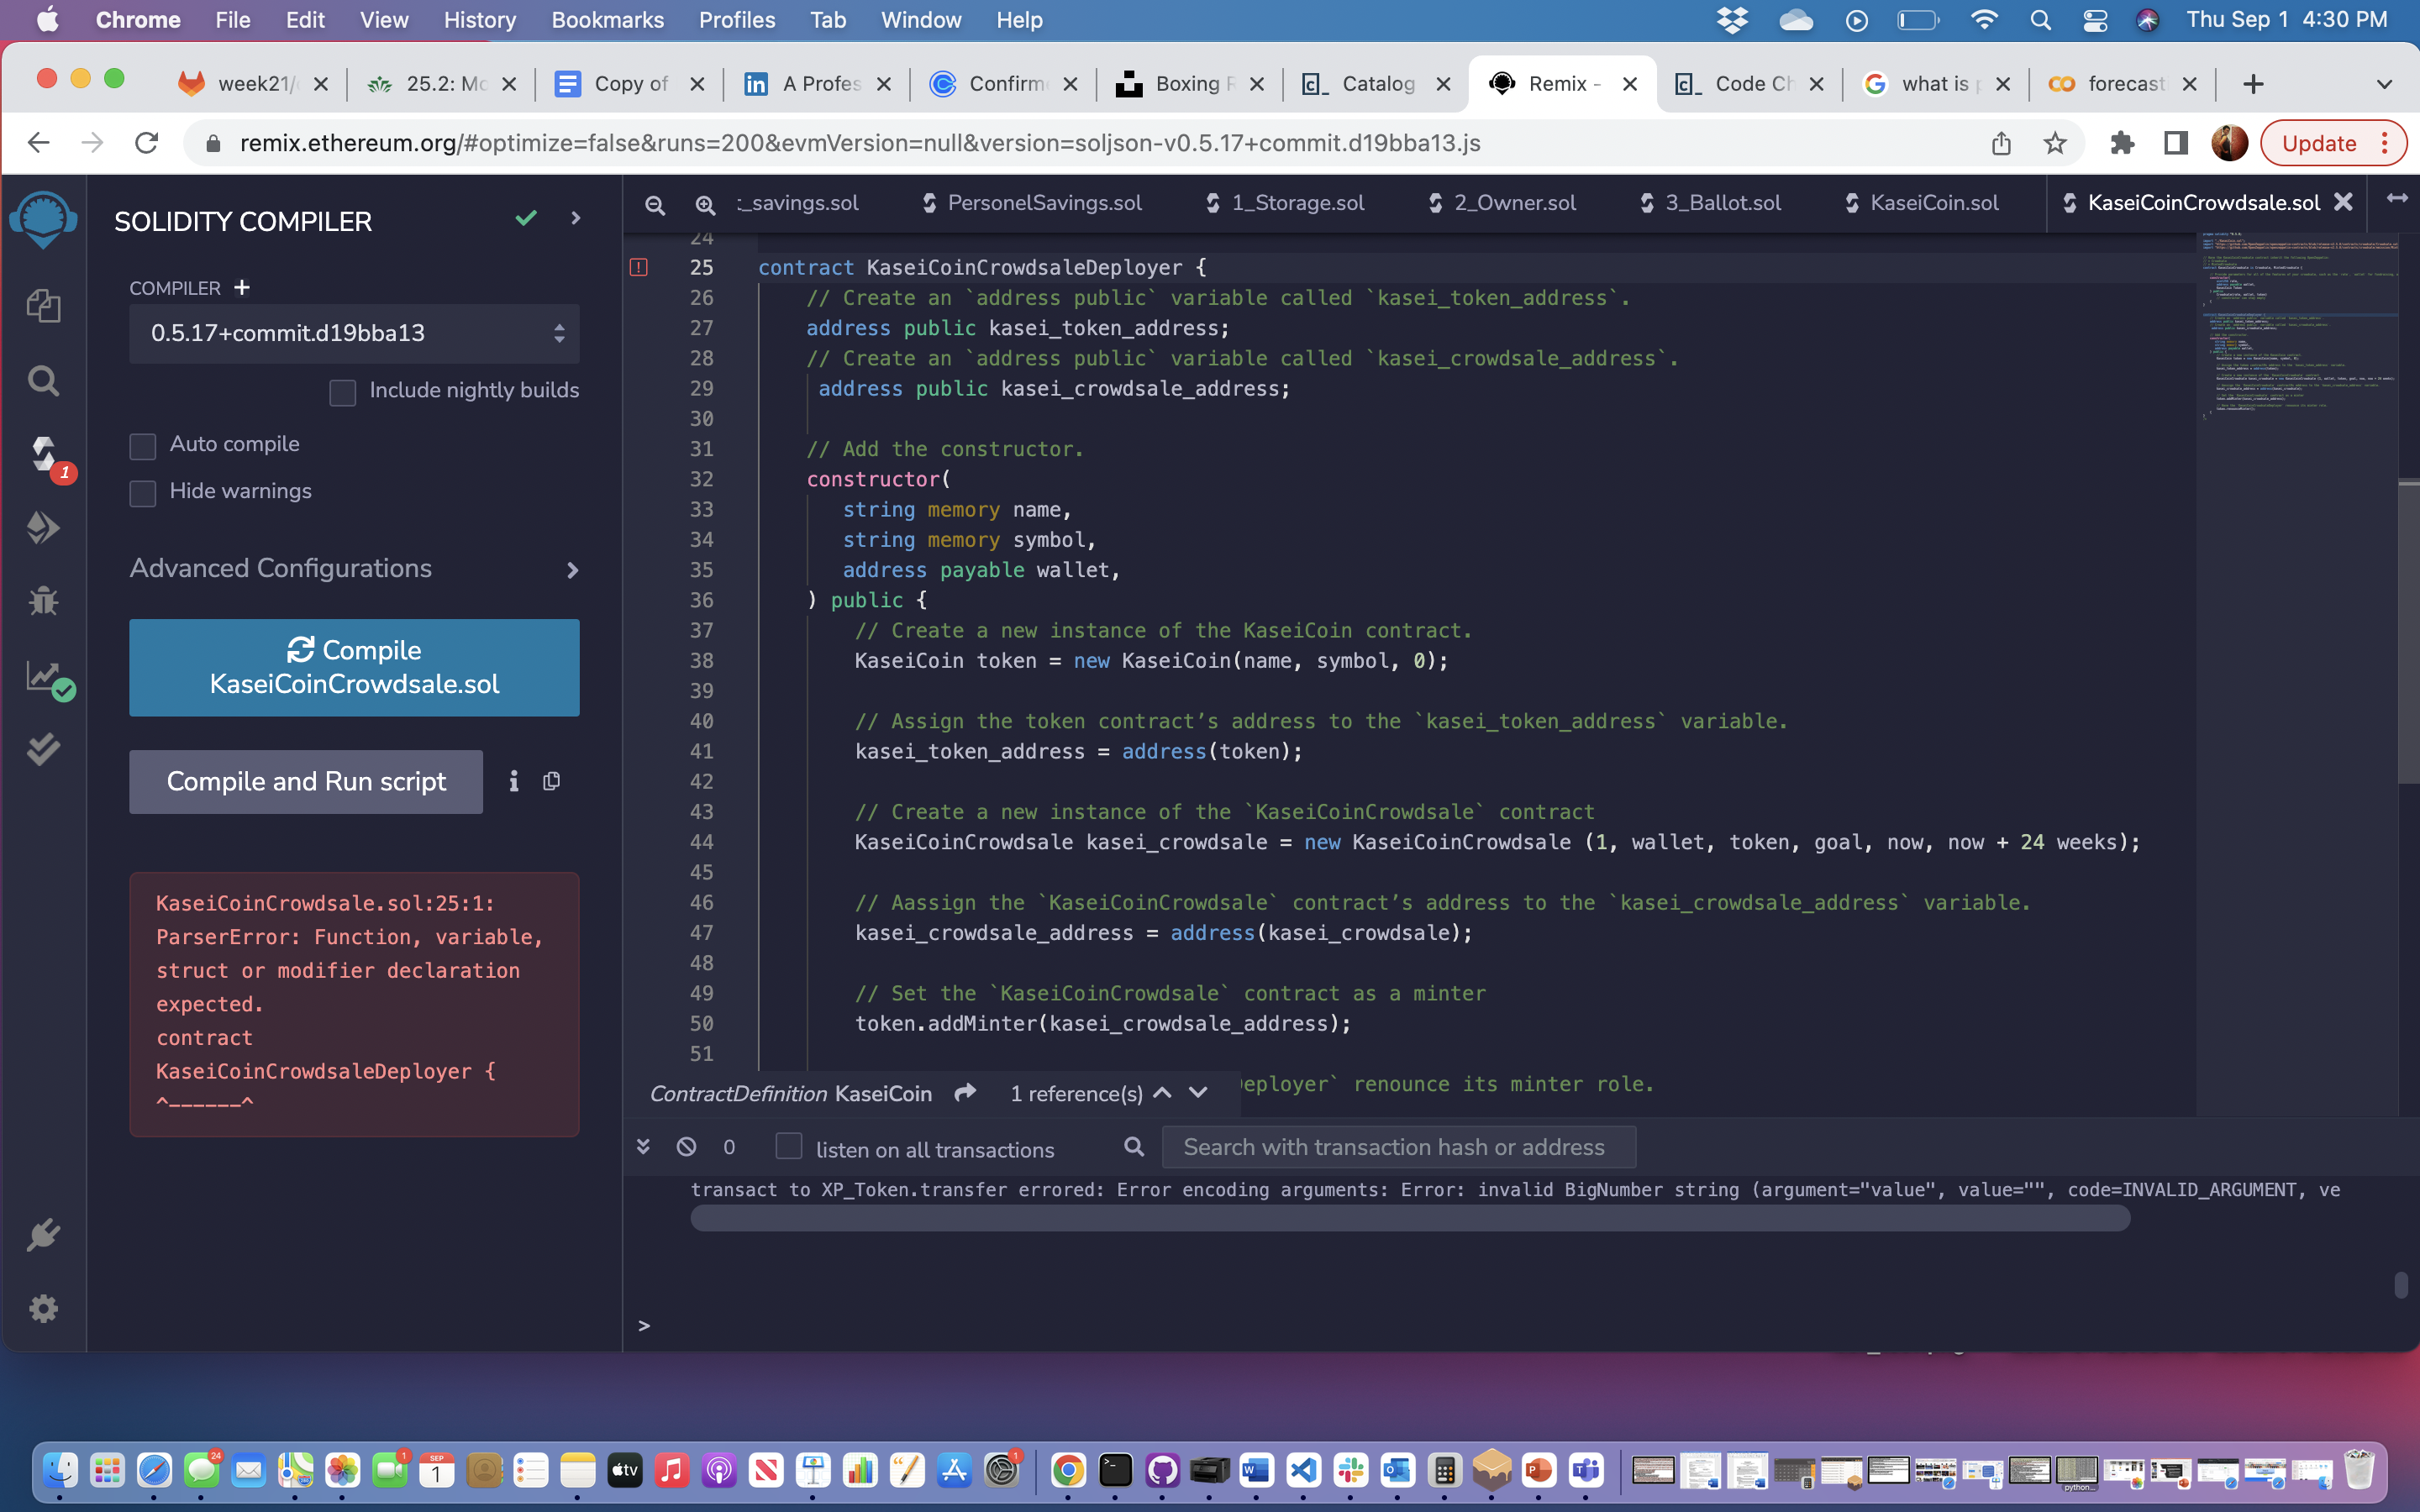The width and height of the screenshot is (2420, 1512).
Task: Copy the script with the copy icon
Action: click(x=551, y=781)
